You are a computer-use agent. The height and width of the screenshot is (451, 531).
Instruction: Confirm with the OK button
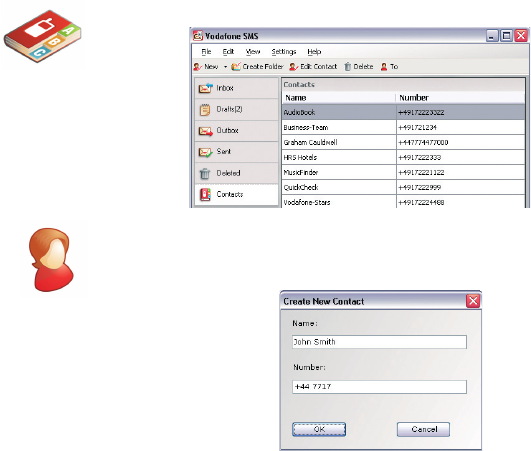click(x=319, y=429)
